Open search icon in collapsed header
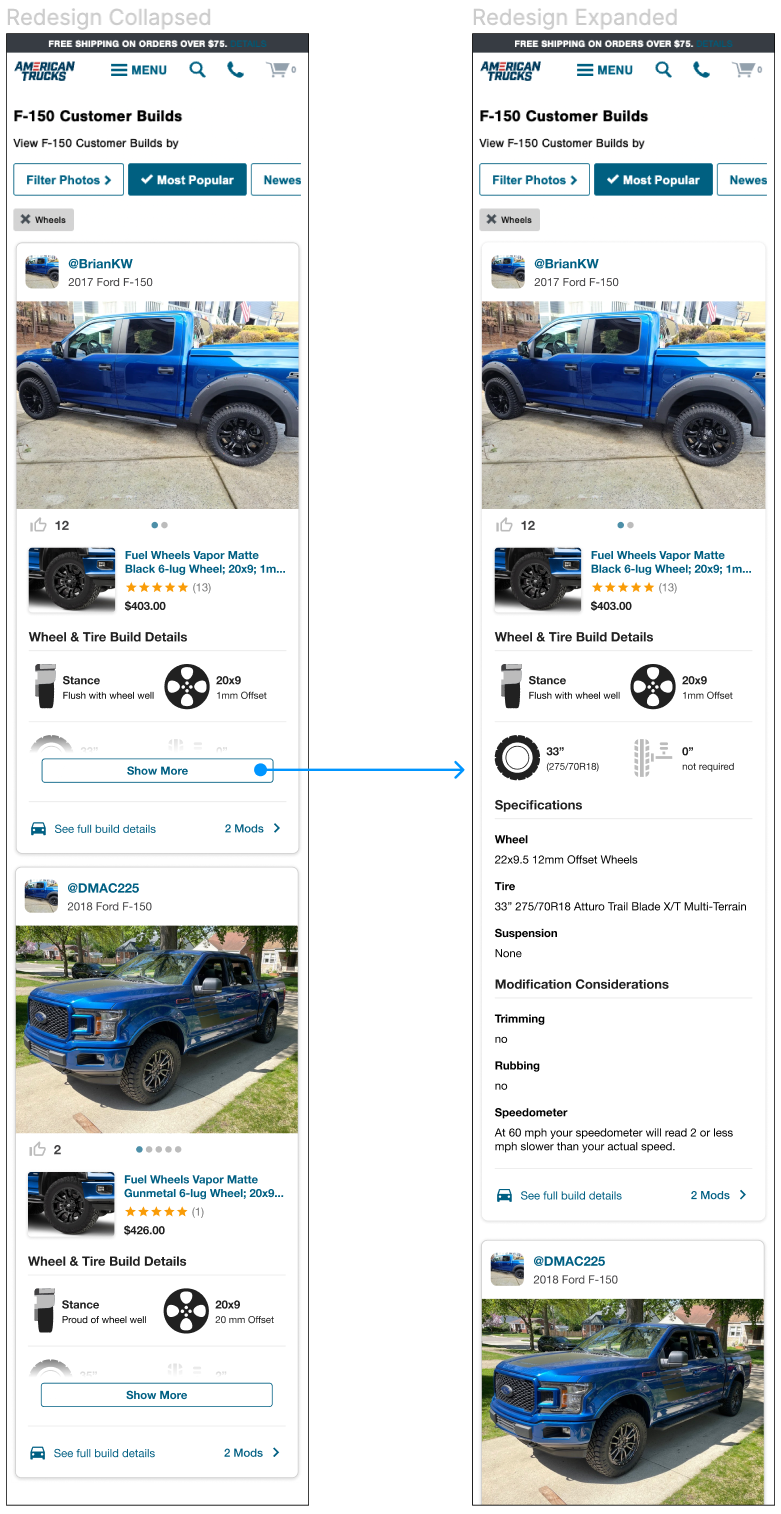 (198, 70)
